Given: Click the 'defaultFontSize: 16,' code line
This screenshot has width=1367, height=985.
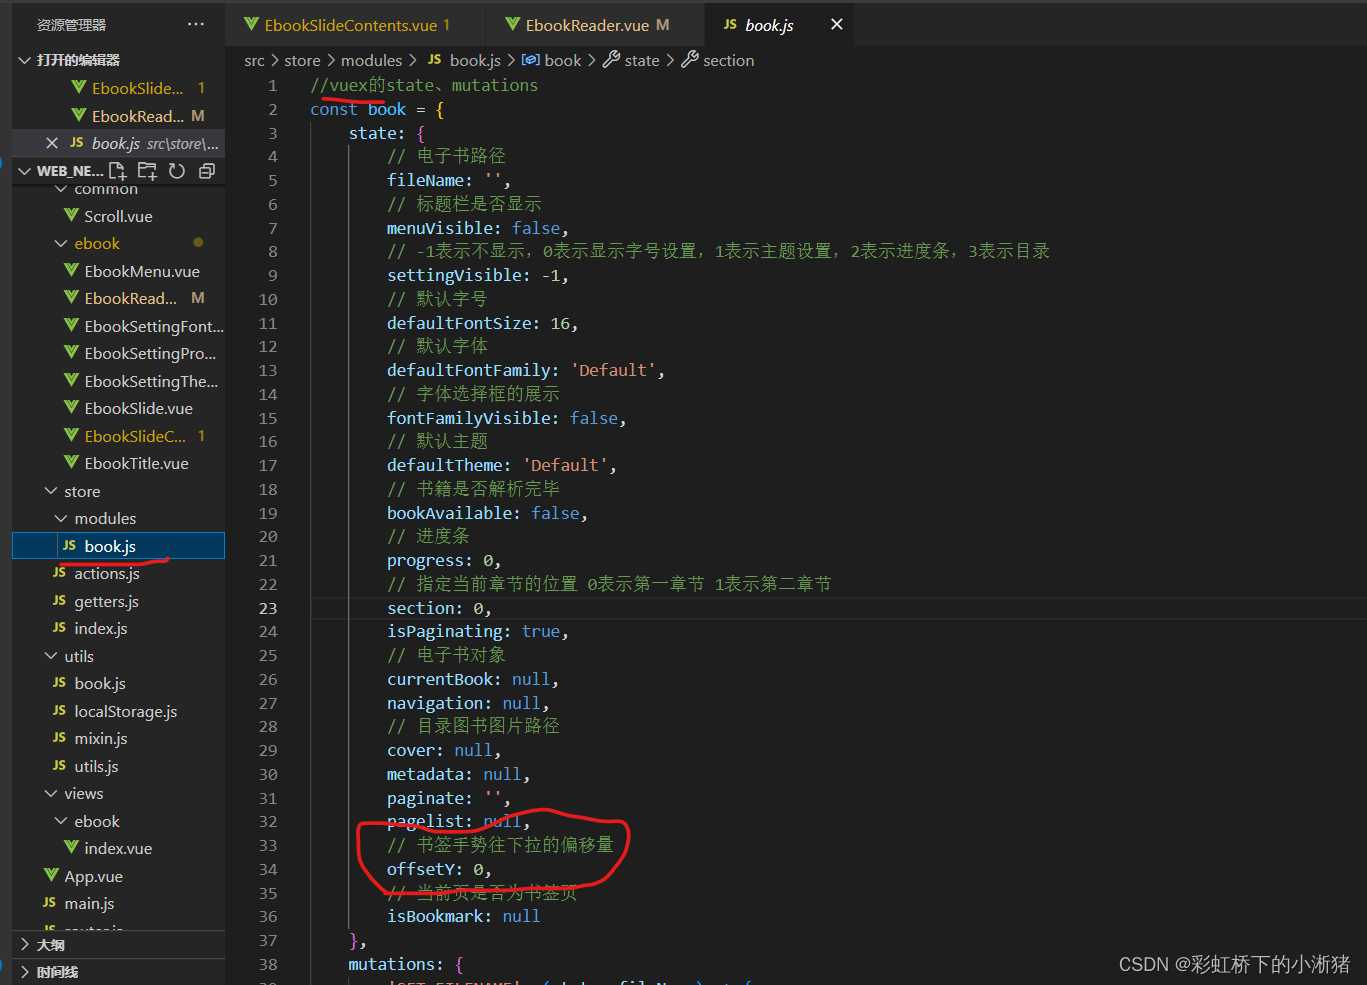Looking at the screenshot, I should click(x=483, y=323).
